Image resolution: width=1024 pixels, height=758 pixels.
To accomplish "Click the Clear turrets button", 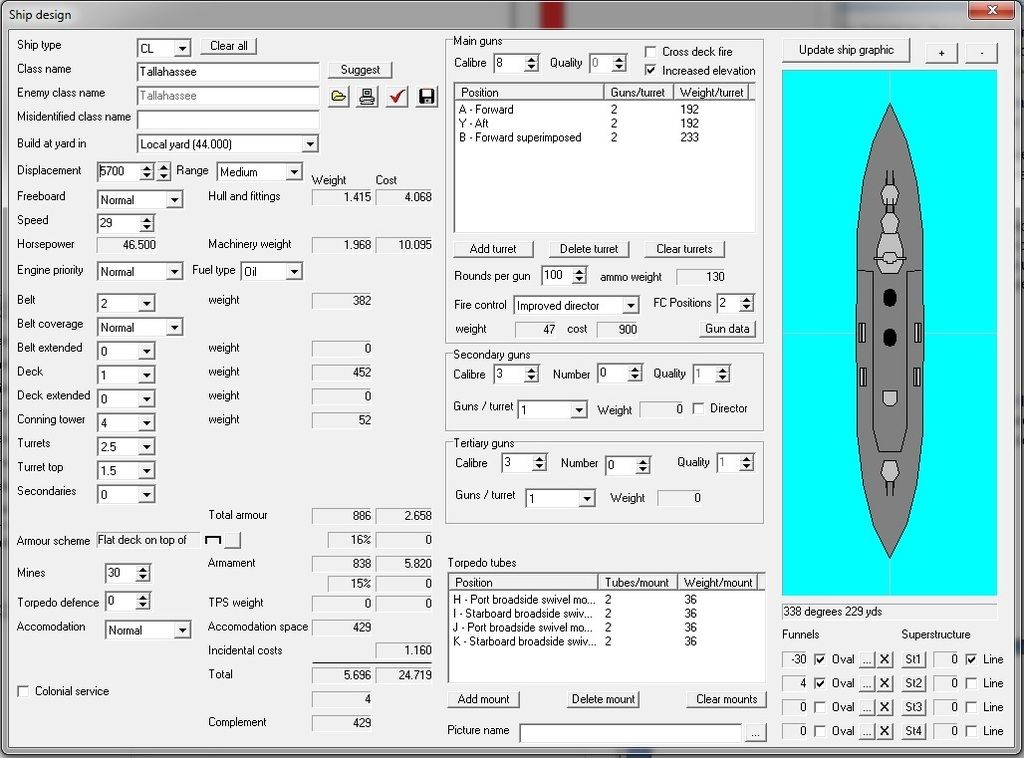I will 684,249.
